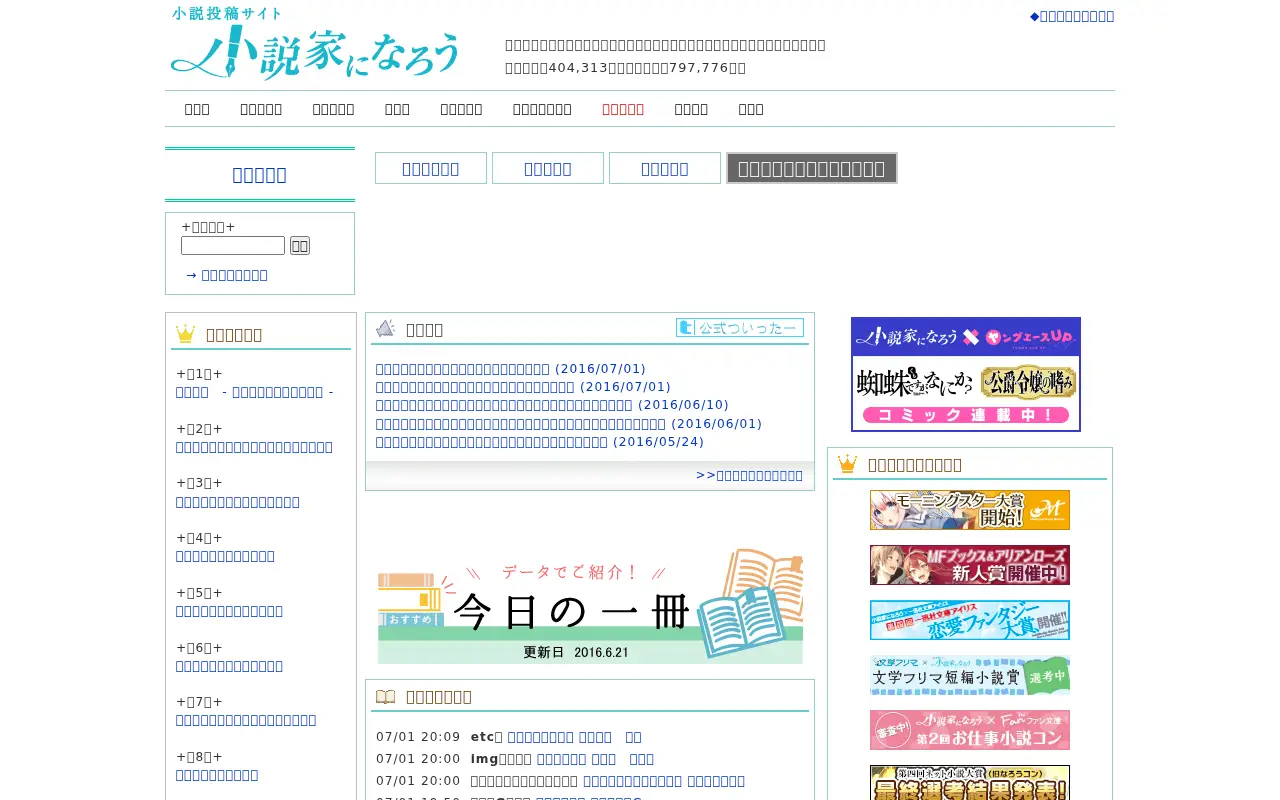Viewport: 1280px width, 800px height.
Task: Click the dark gray button beside the white buttons
Action: 812,168
